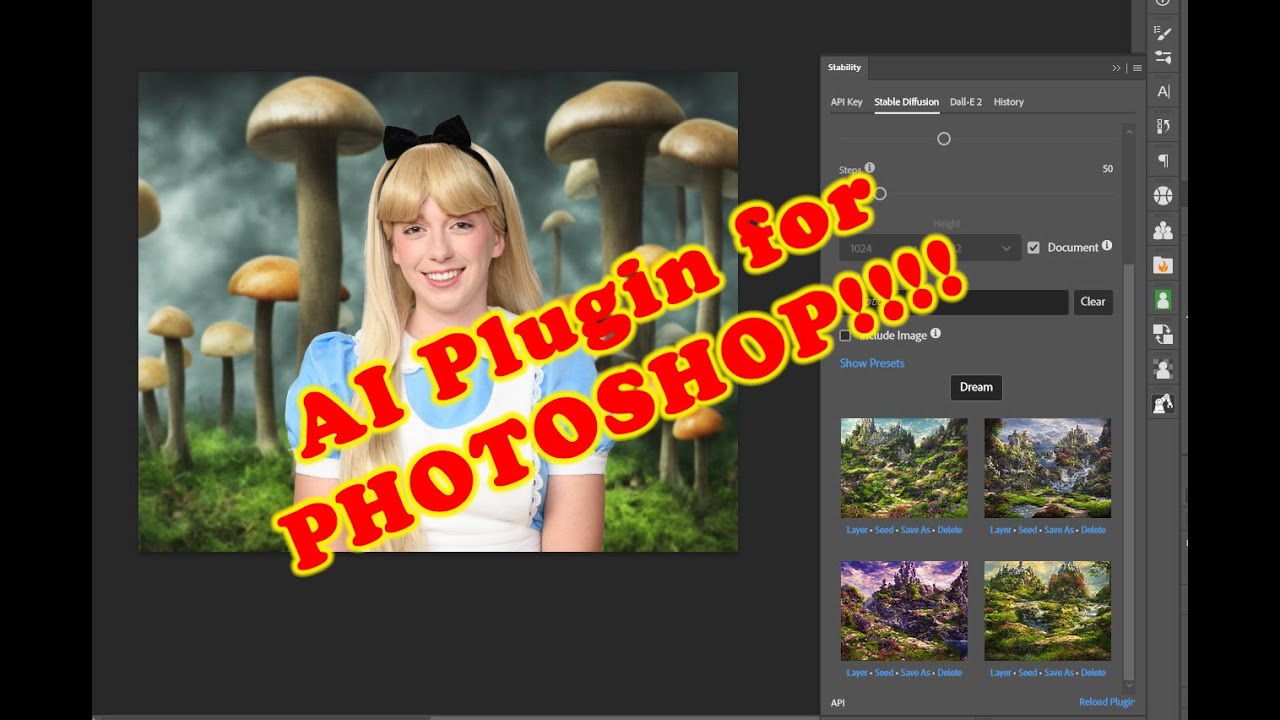This screenshot has height=720, width=1280.
Task: Collapse the Stability panel with double chevron
Action: tap(1116, 68)
